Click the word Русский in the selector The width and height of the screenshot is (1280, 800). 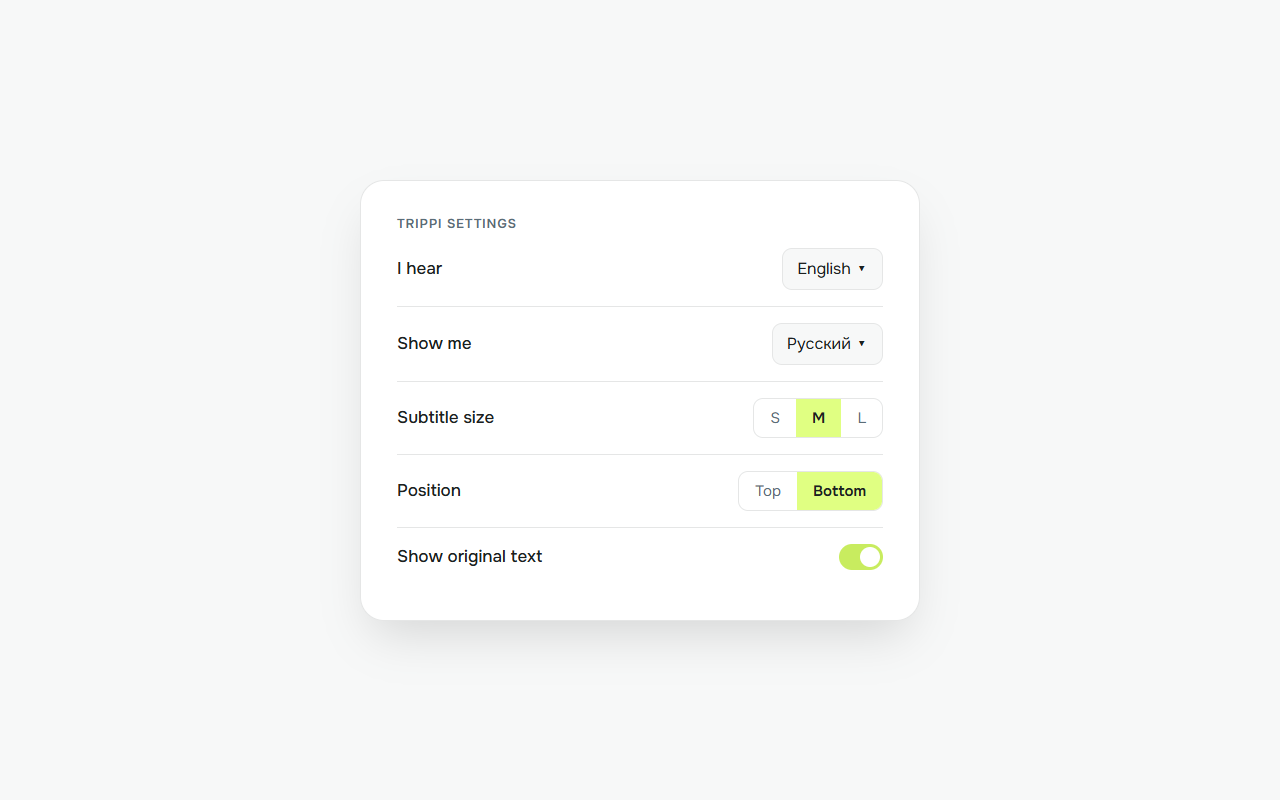(x=819, y=344)
